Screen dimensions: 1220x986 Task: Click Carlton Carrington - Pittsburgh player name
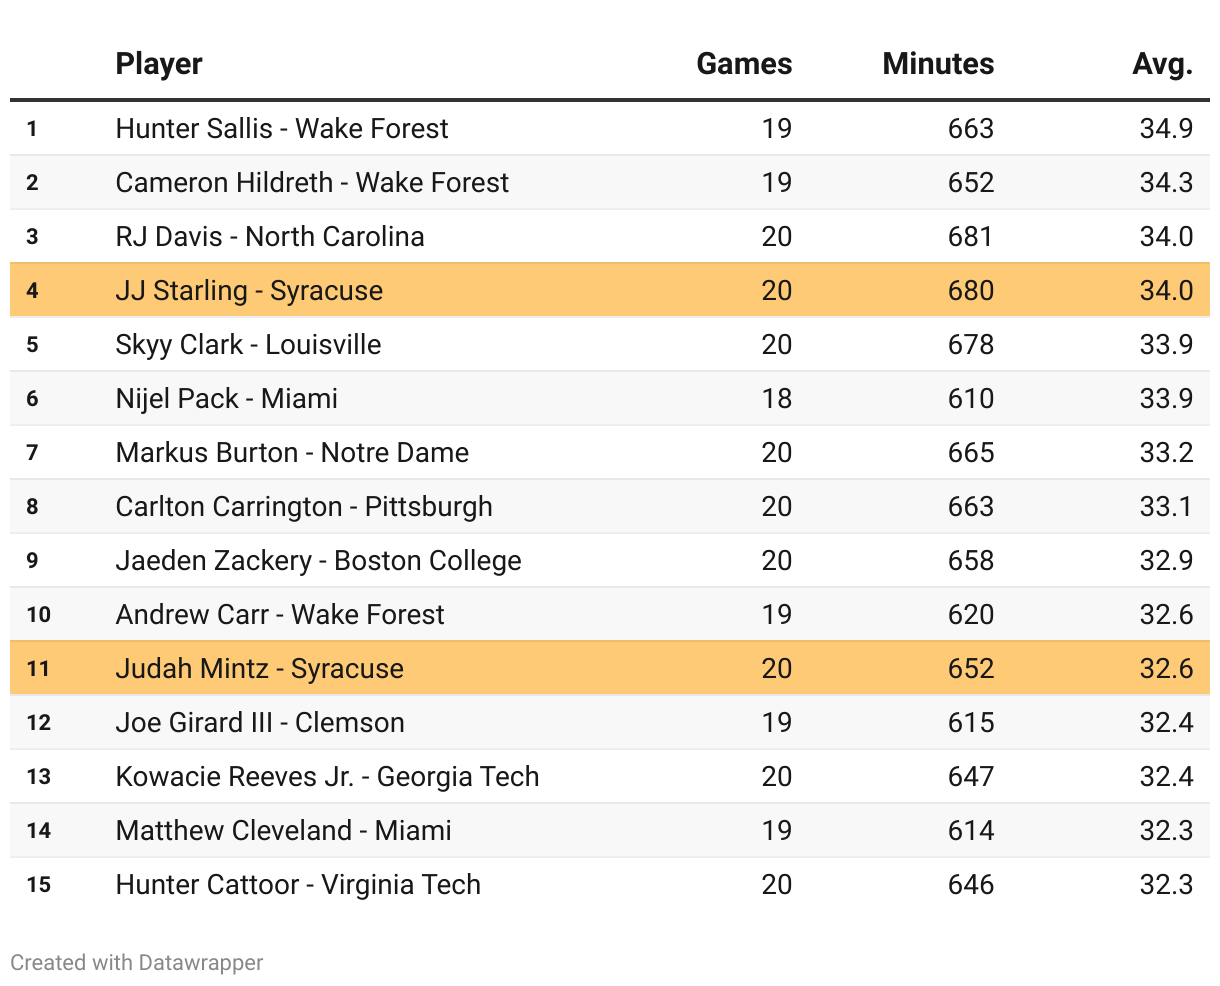tap(304, 507)
